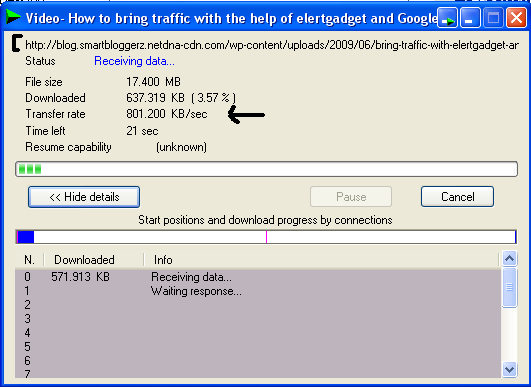Screen dimensions: 531x387
Task: Click the blue segment in connections progress bar
Action: tap(26, 237)
